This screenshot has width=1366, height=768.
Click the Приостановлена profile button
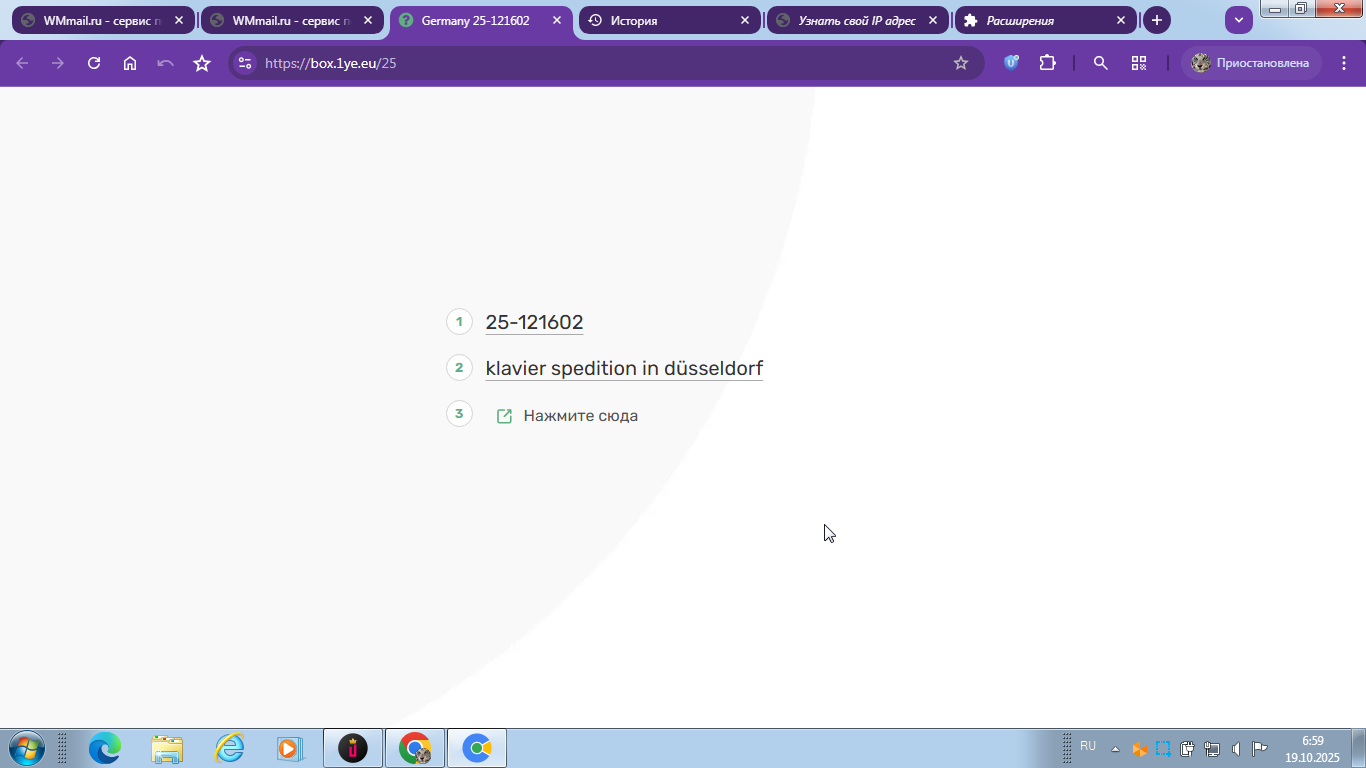(1251, 63)
